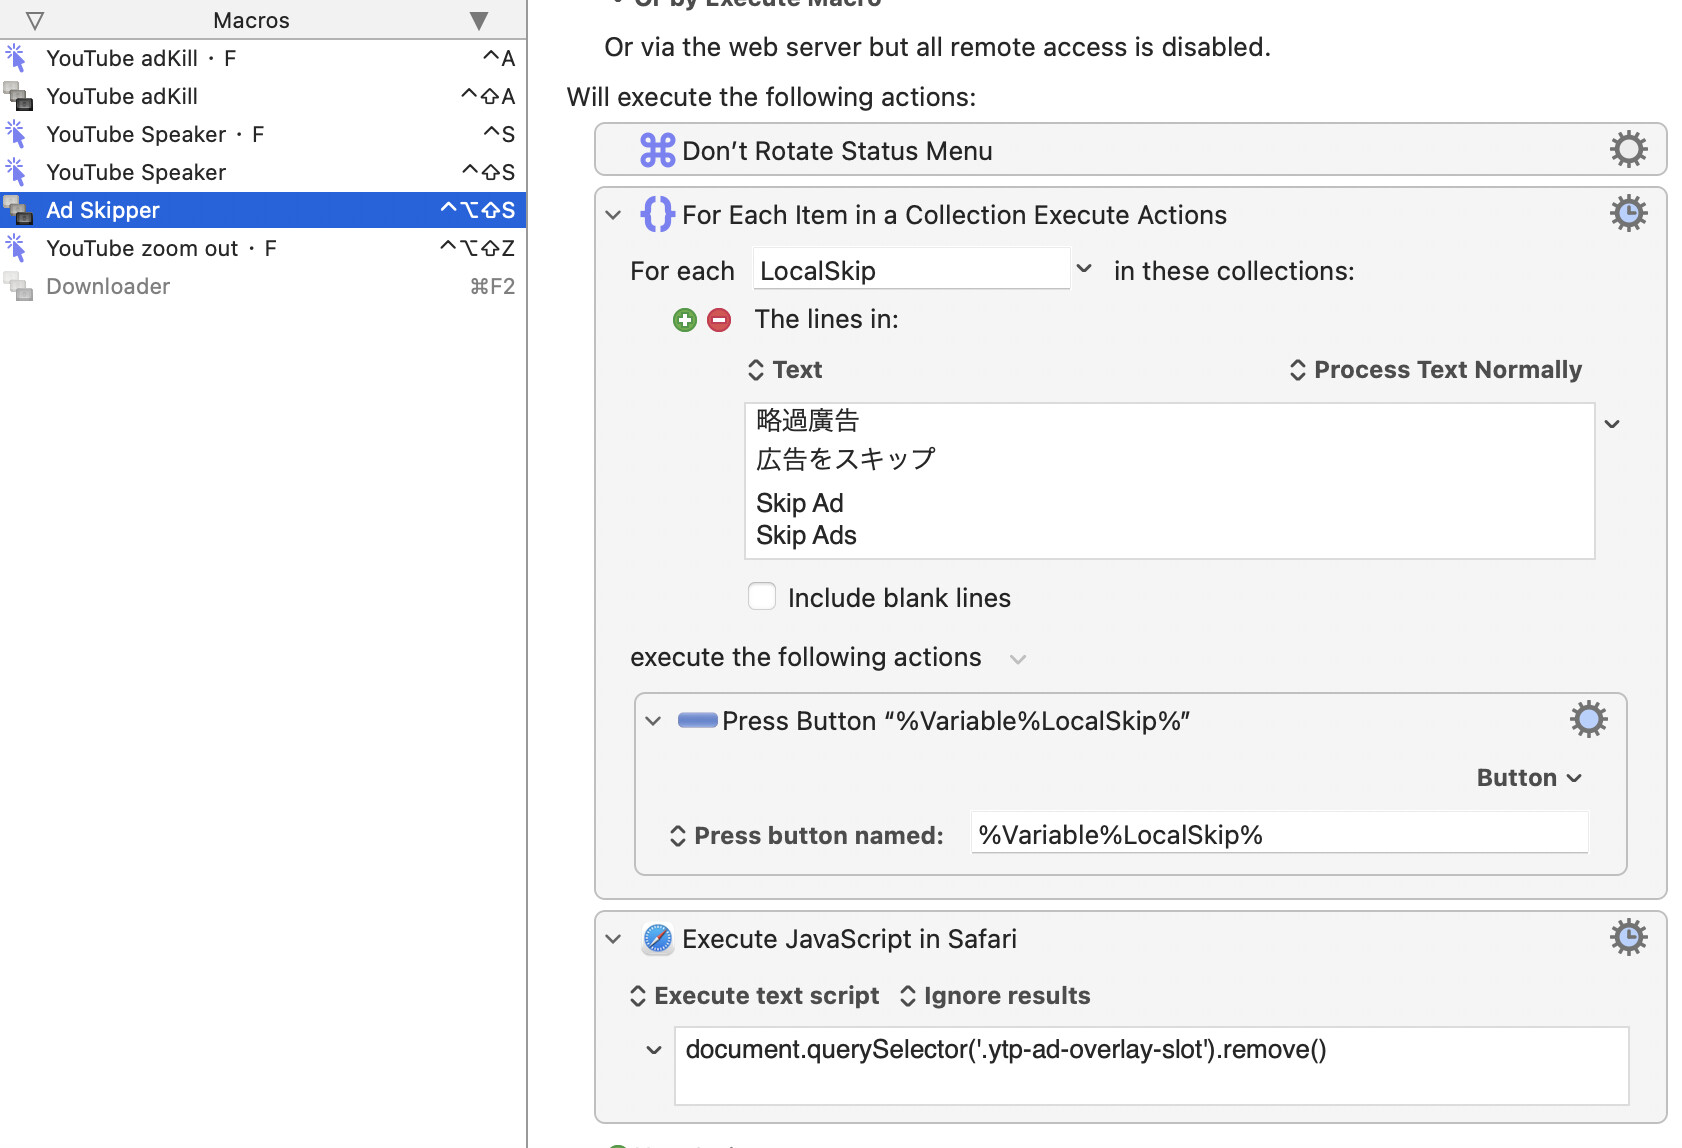Click the Safari compass icon
This screenshot has height=1148, width=1682.
tap(657, 939)
